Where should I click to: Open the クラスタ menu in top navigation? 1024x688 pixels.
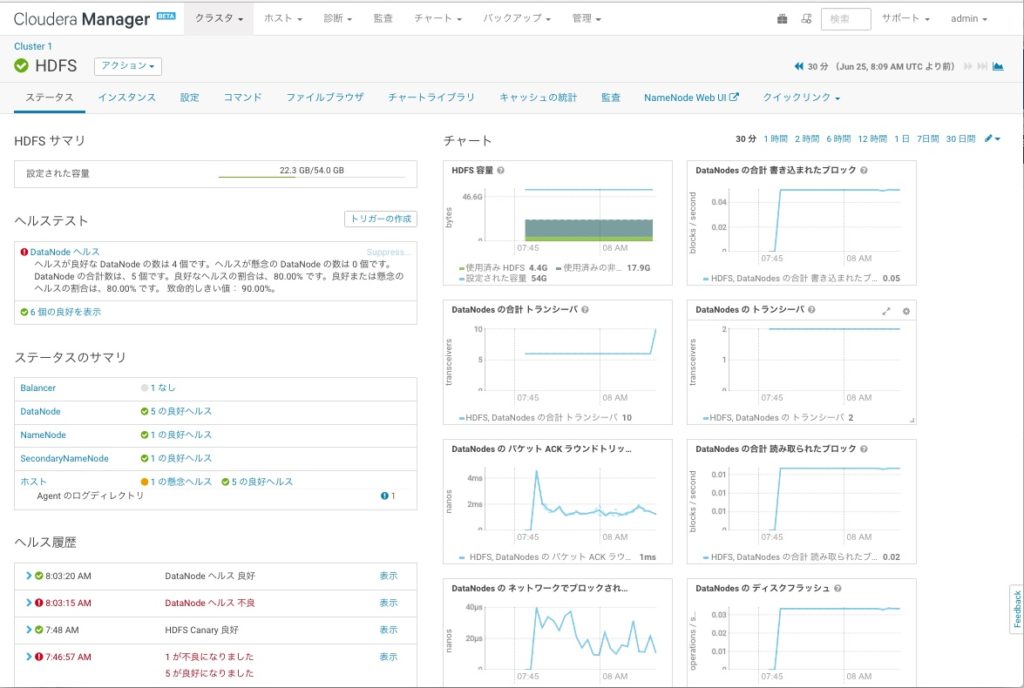tap(219, 18)
